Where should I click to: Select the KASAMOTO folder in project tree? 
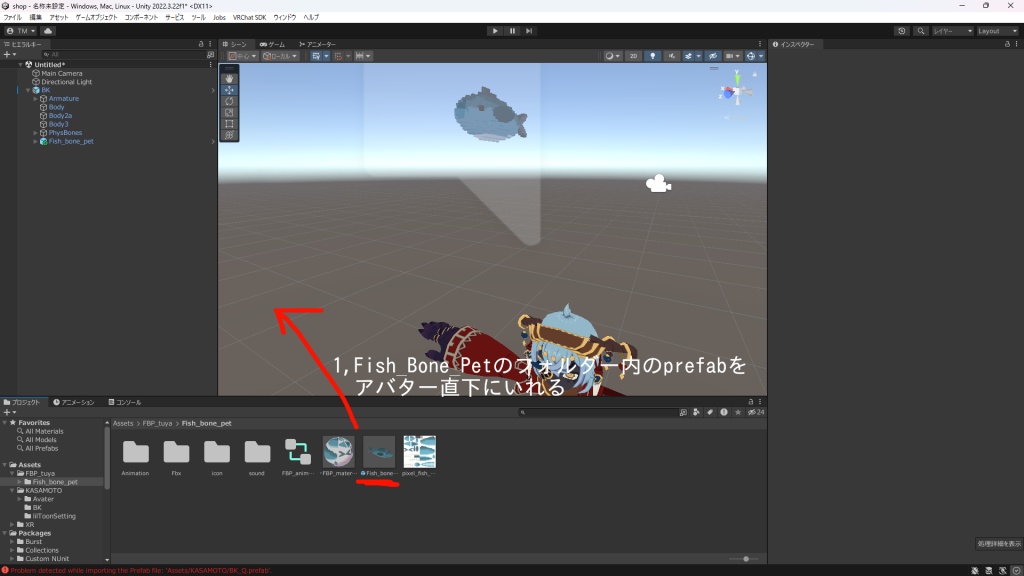(43, 490)
